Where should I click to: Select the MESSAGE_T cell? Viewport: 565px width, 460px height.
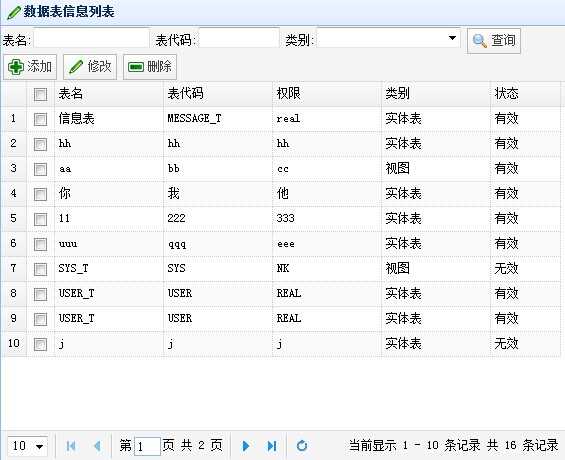pyautogui.click(x=218, y=119)
